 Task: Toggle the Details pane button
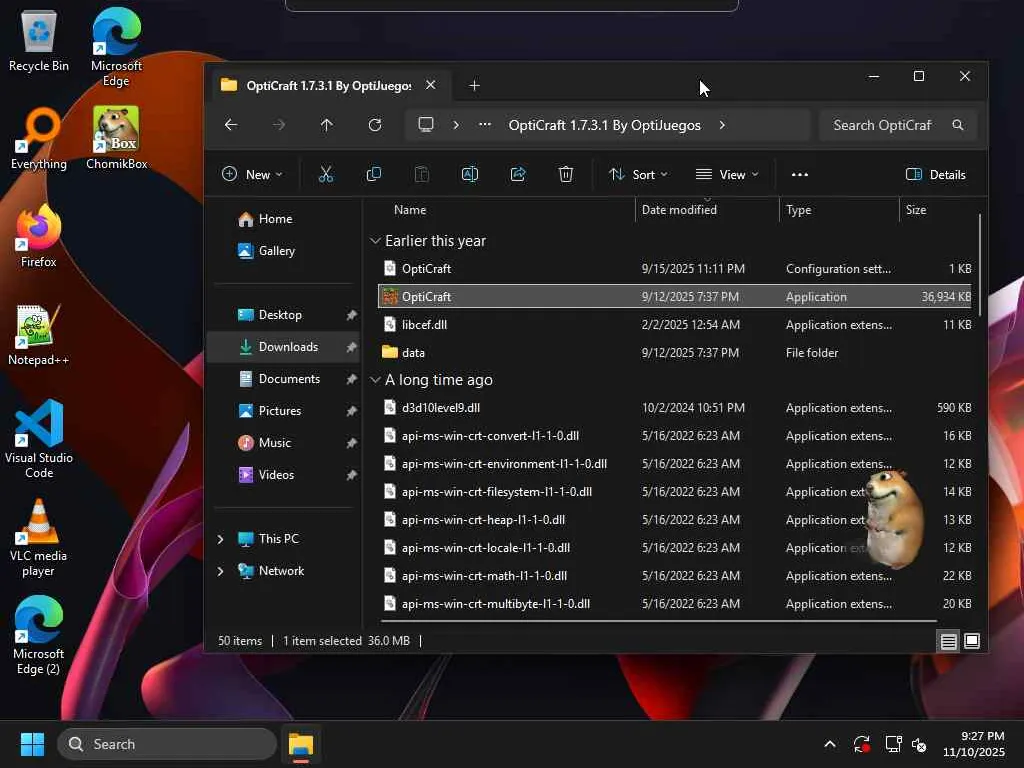pos(935,174)
